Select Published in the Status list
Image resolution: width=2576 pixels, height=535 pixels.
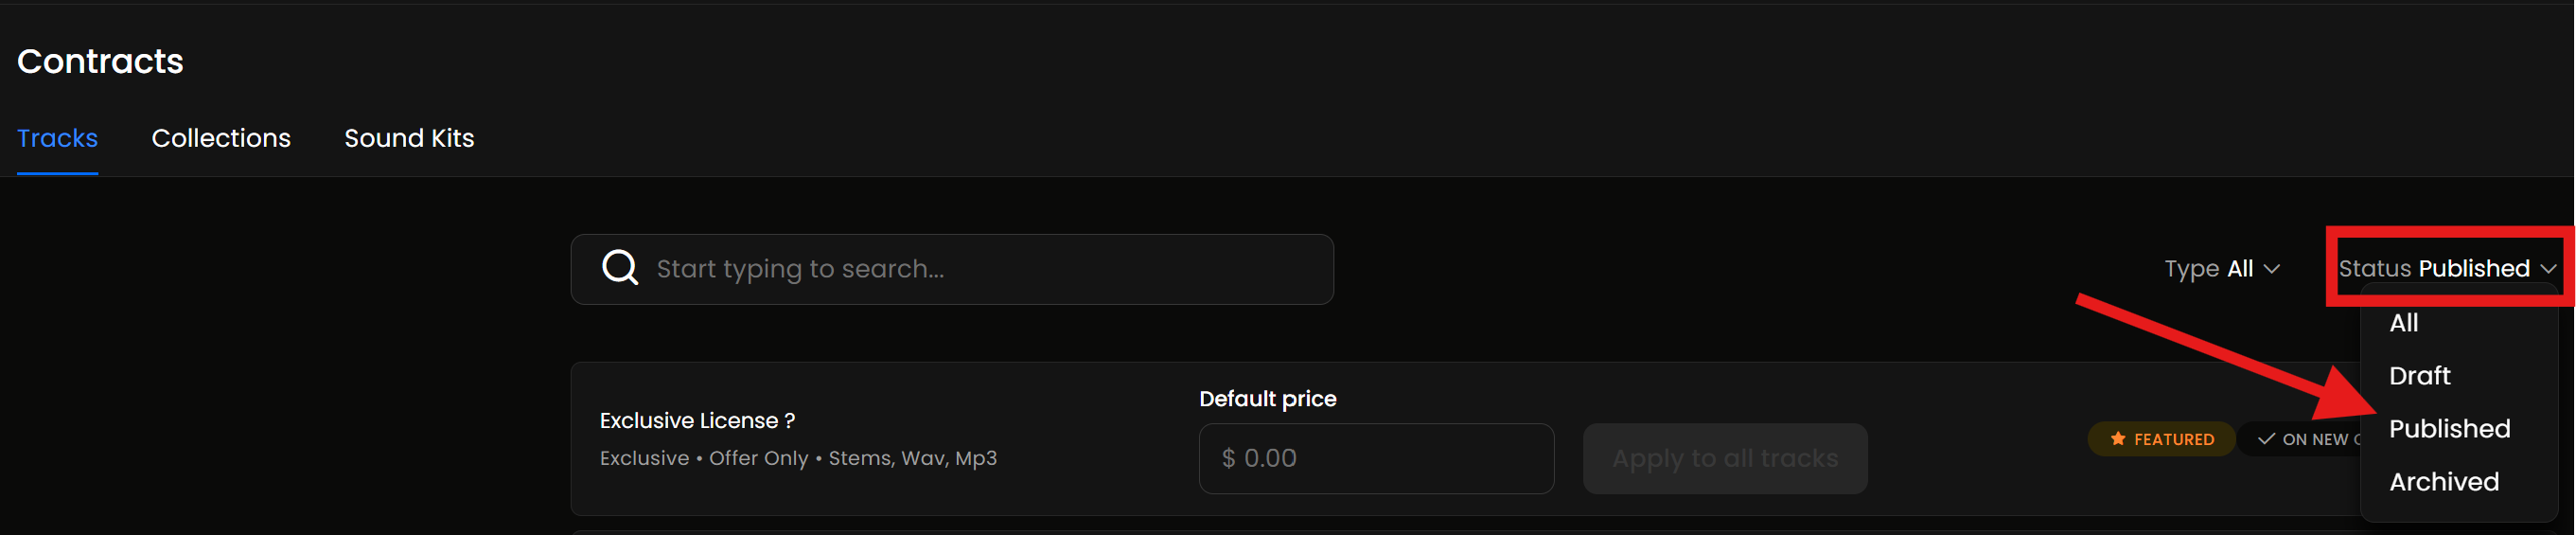2449,429
